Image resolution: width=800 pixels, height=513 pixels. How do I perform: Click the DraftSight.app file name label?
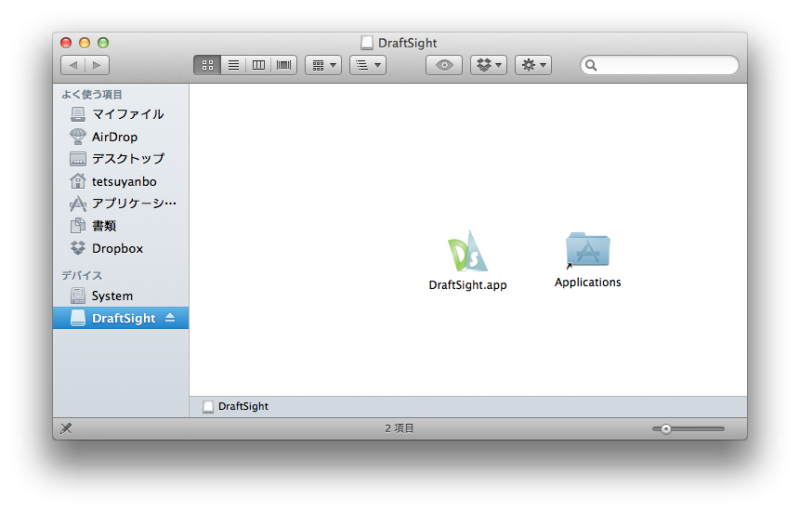click(468, 285)
